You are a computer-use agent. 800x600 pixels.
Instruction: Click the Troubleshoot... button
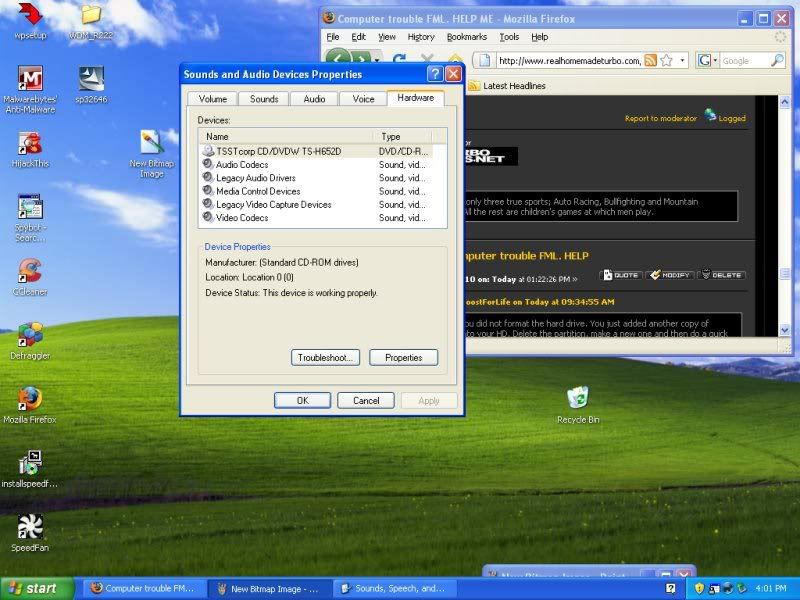click(326, 358)
